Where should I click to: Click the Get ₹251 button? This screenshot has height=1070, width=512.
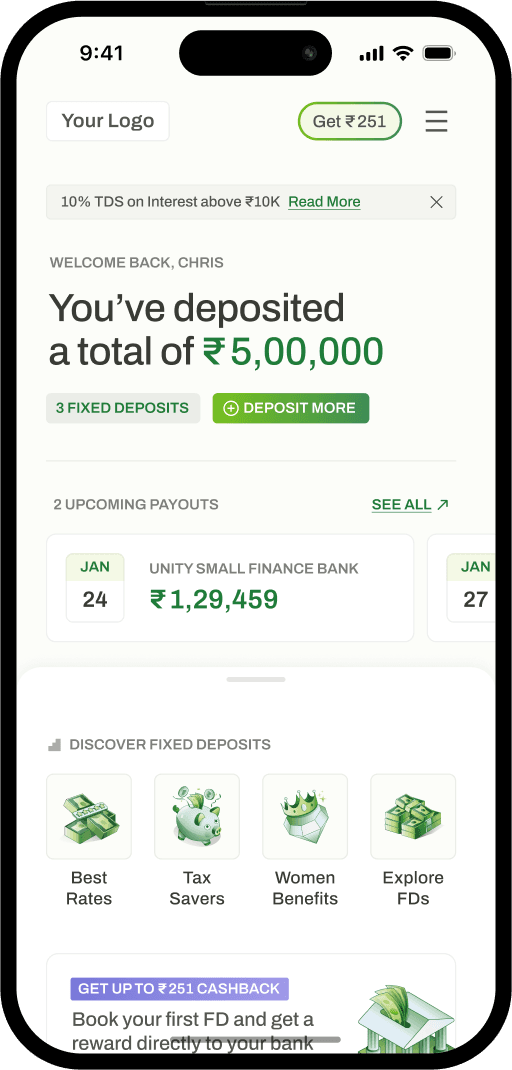tap(350, 121)
